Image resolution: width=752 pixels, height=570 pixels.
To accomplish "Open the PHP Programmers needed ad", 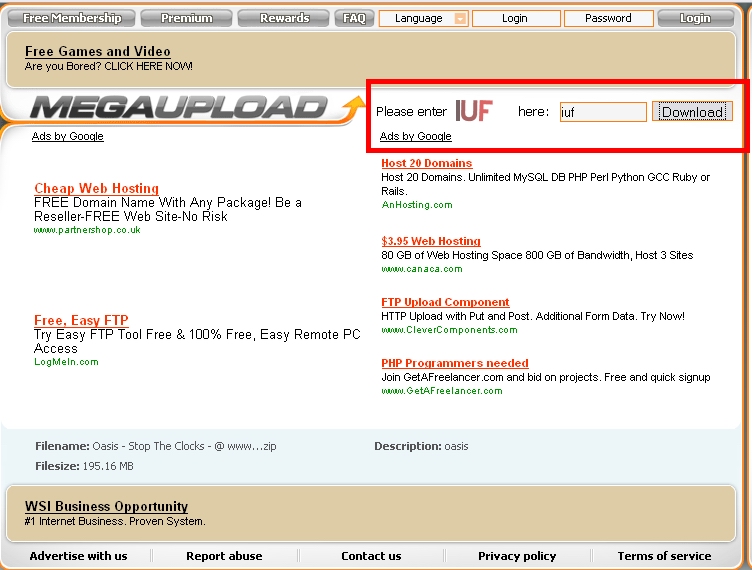I will [x=455, y=363].
